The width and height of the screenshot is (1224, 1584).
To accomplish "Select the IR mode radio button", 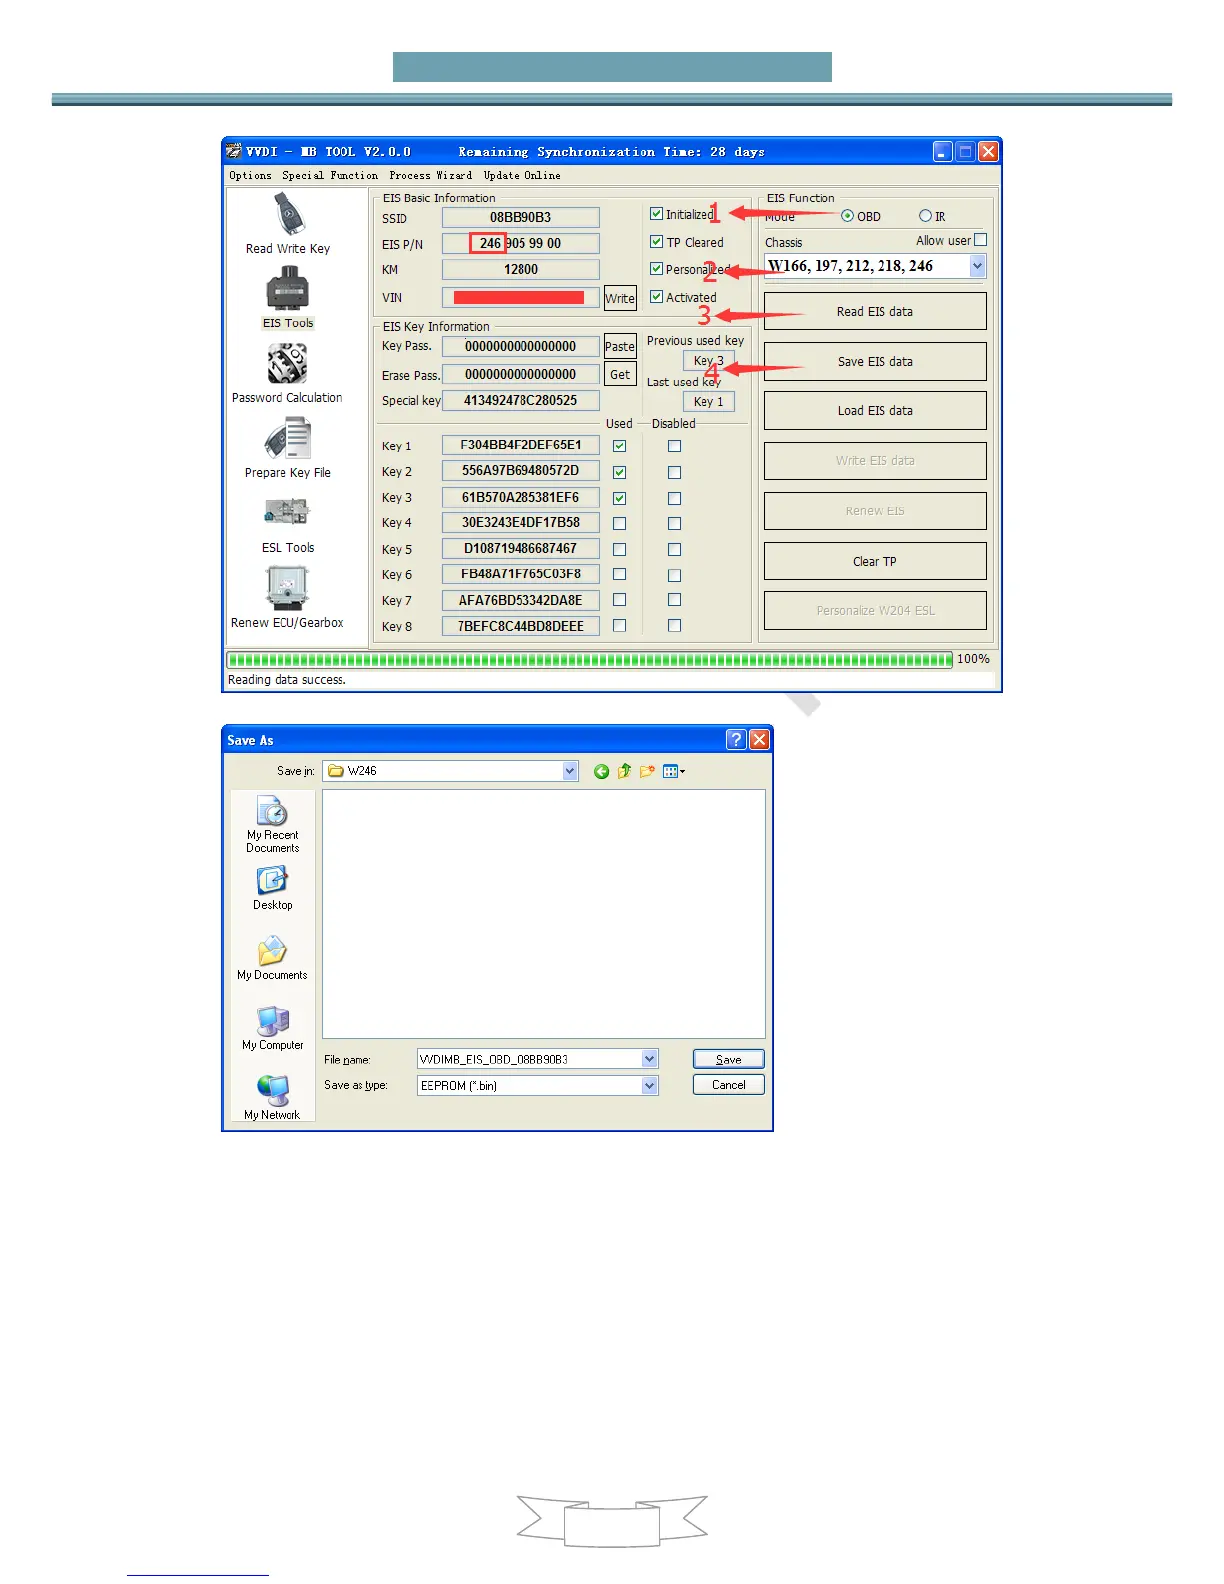I will [x=925, y=216].
